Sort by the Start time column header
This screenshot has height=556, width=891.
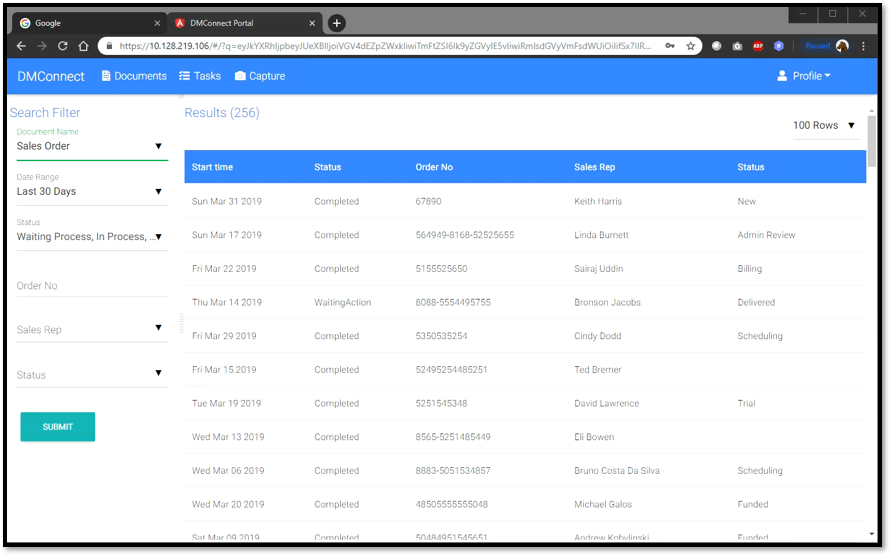tap(212, 167)
